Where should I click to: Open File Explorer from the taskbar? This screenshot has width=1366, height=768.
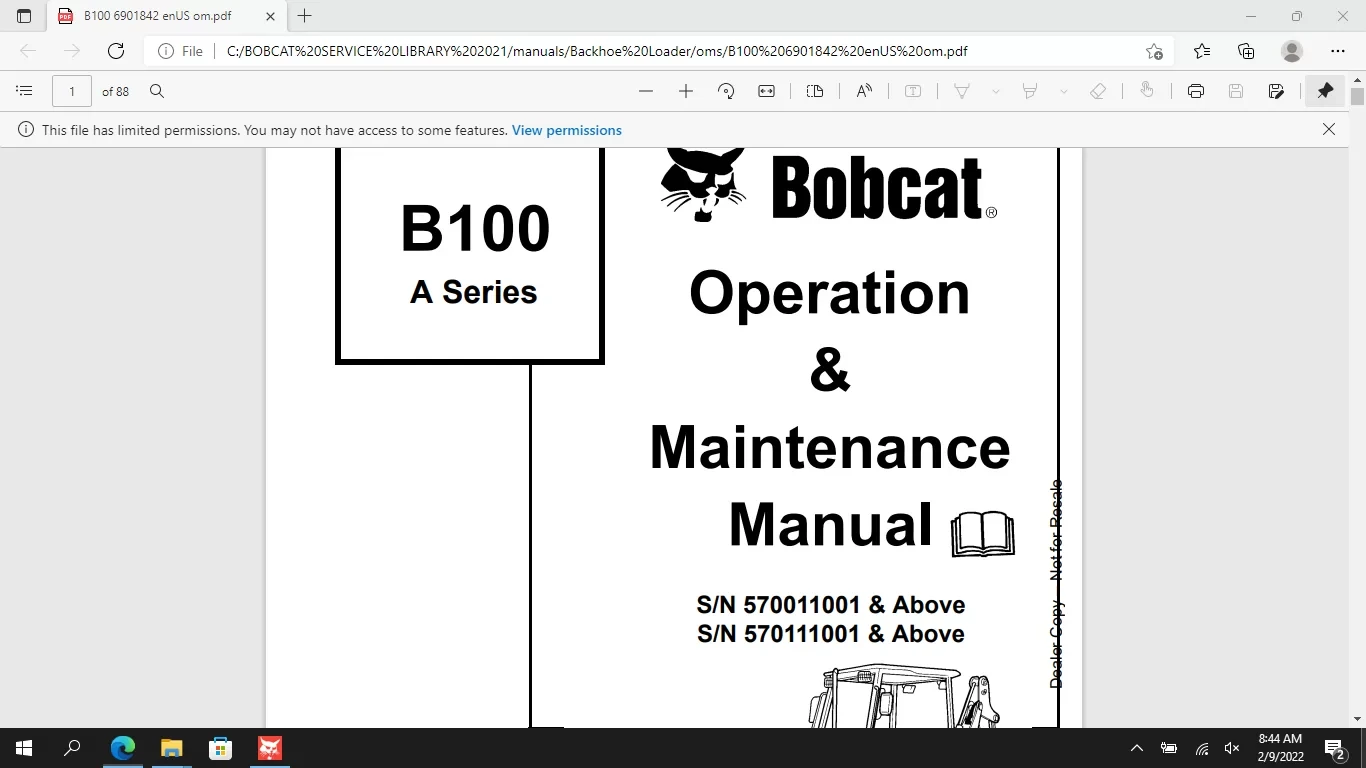pos(172,748)
